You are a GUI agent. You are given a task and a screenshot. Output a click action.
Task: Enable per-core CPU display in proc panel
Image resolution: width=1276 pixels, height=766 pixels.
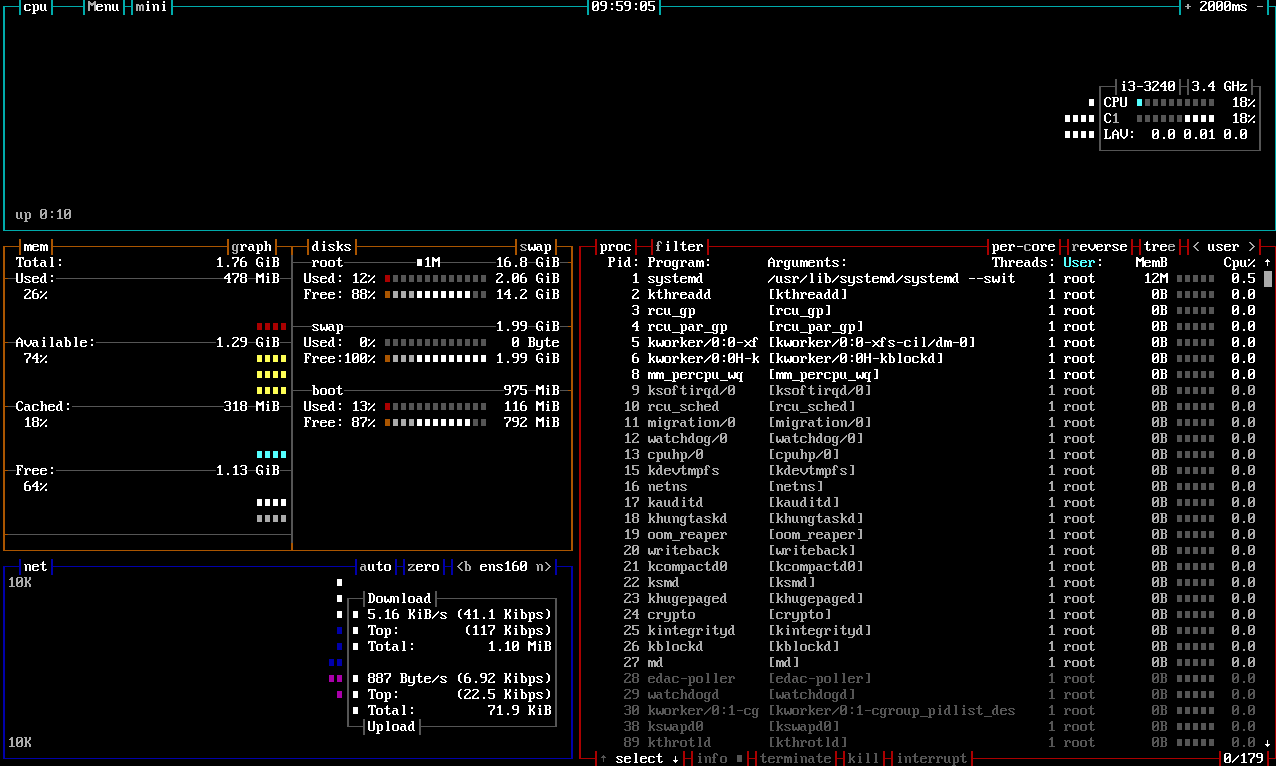click(1022, 246)
